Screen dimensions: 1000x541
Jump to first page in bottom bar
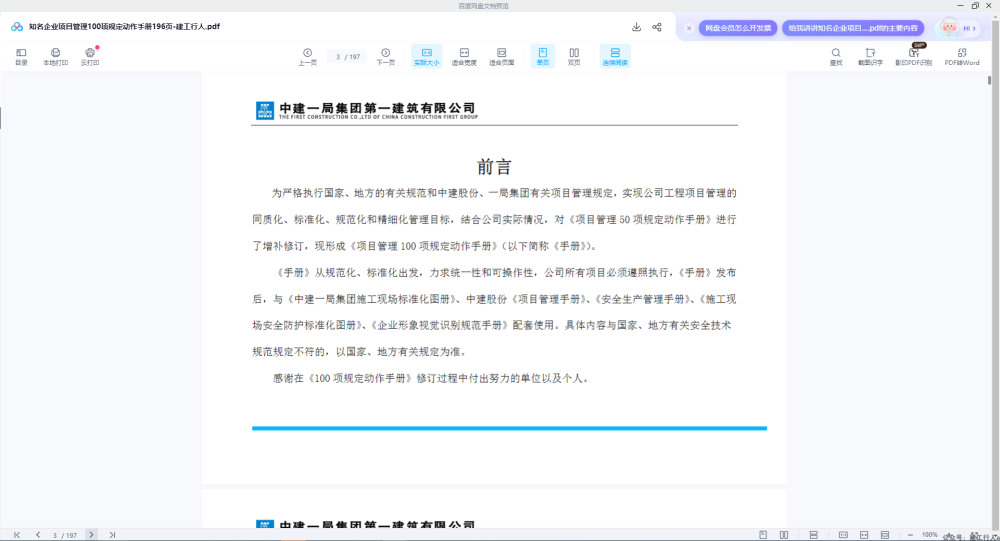click(x=17, y=535)
